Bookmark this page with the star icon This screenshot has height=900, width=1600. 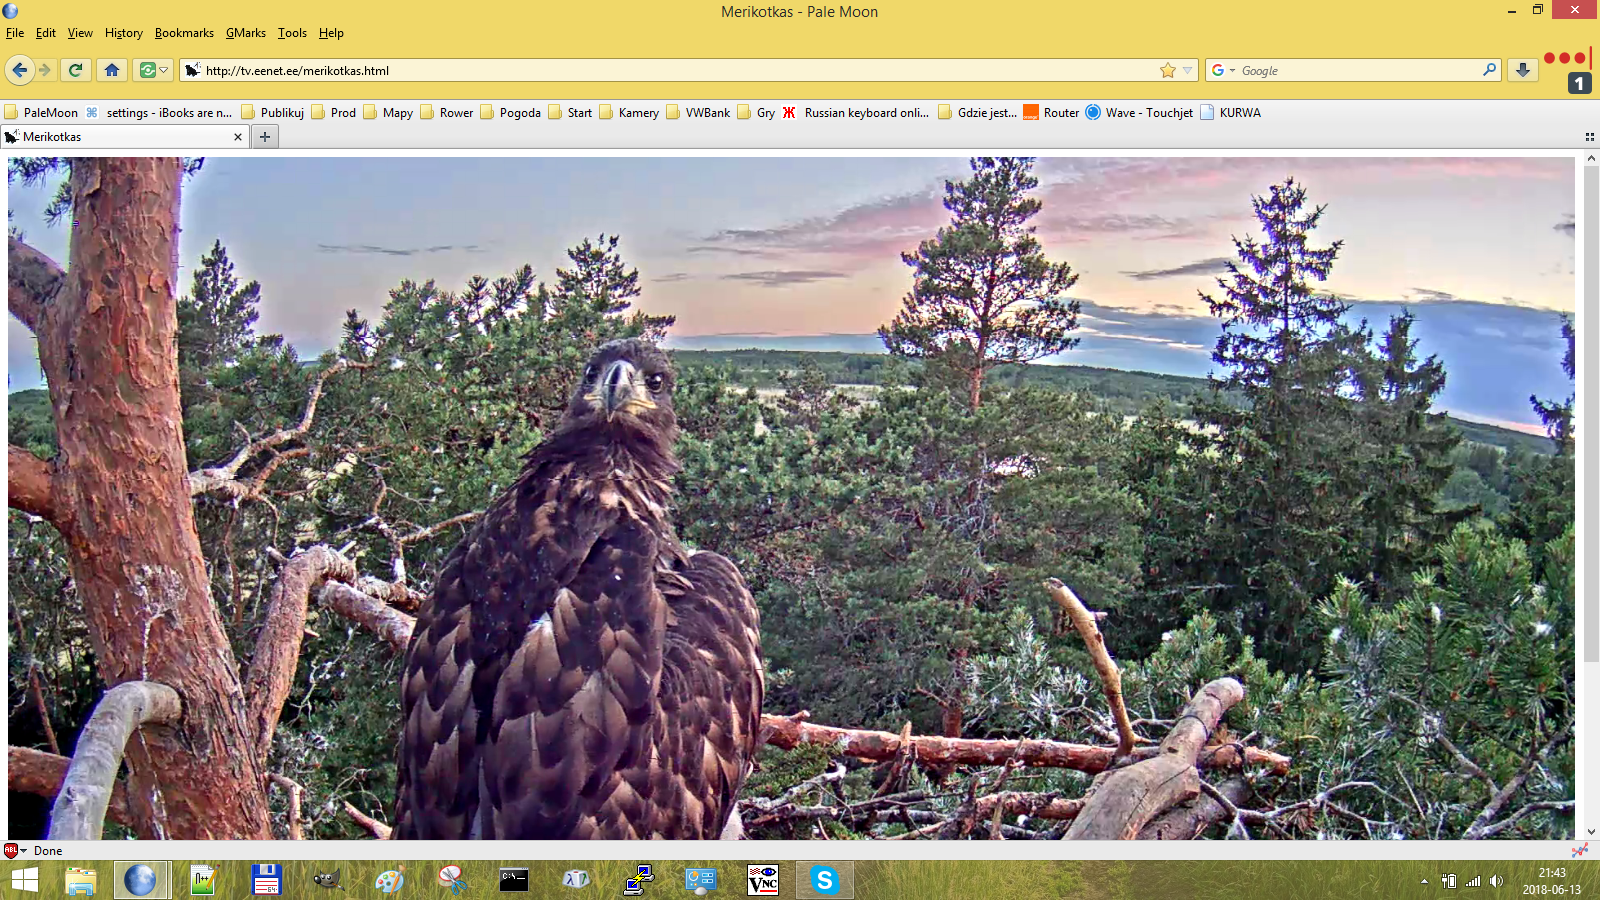pyautogui.click(x=1168, y=70)
